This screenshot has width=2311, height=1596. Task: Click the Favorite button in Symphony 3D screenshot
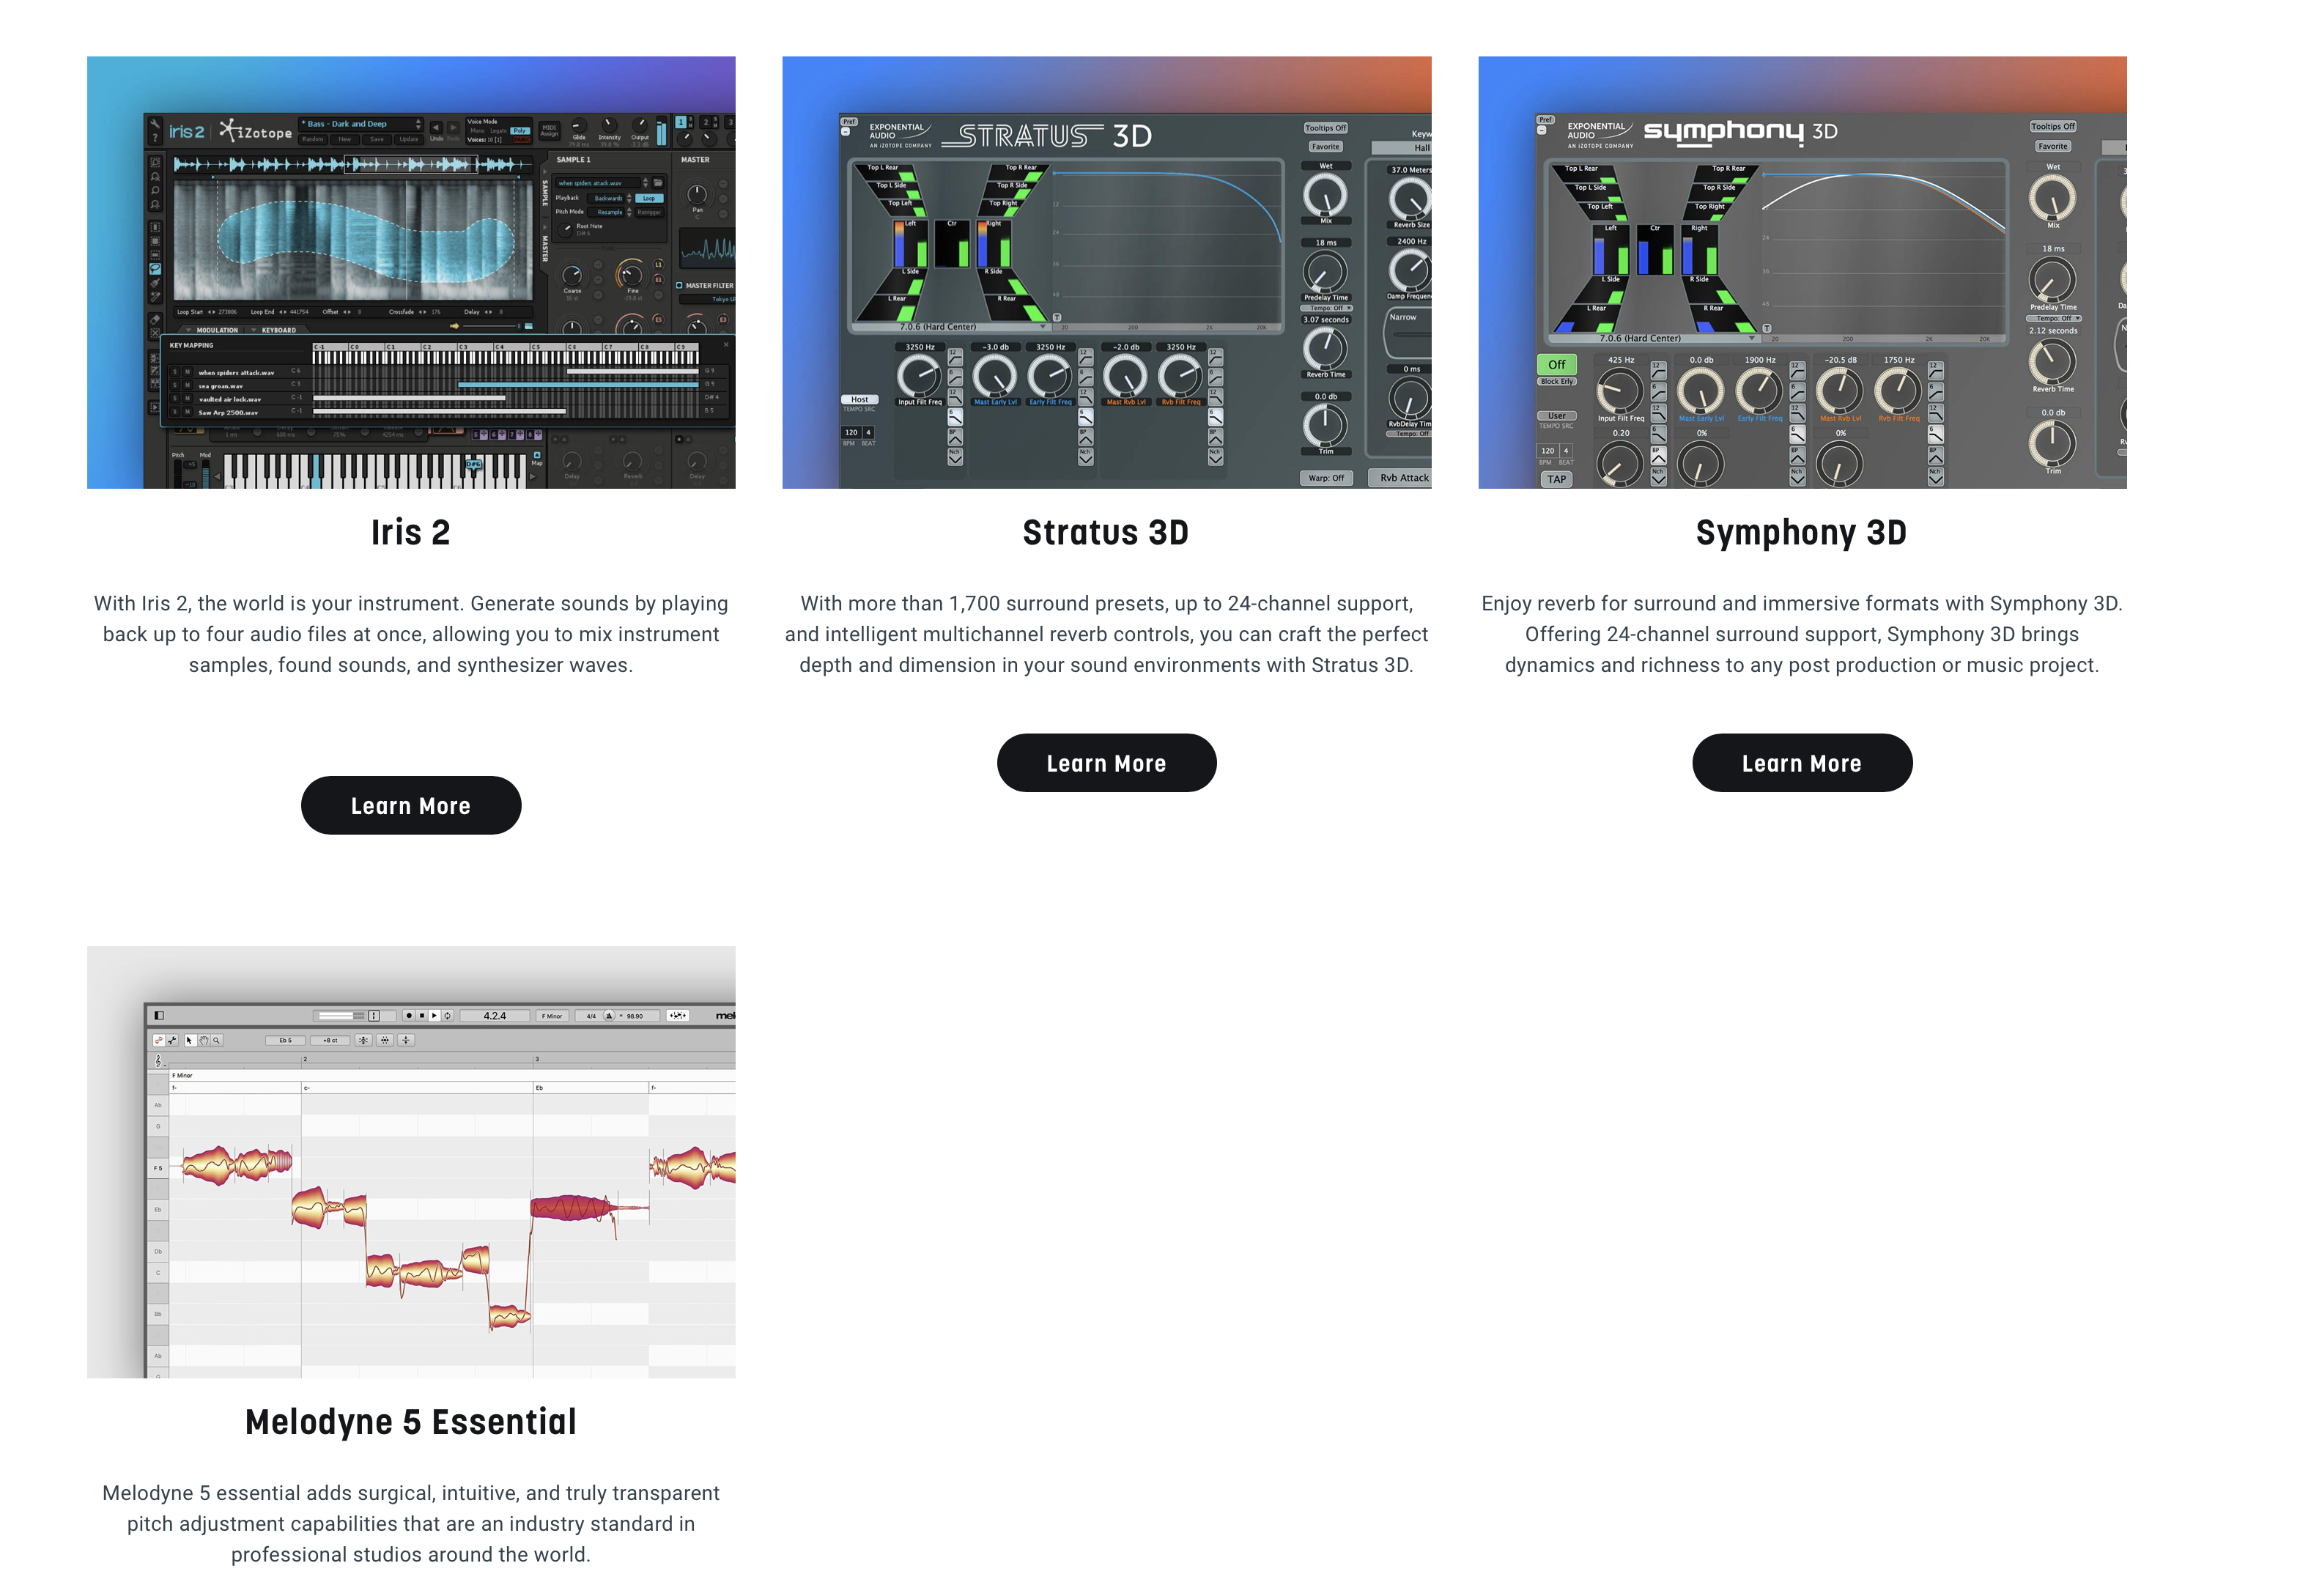2053,146
